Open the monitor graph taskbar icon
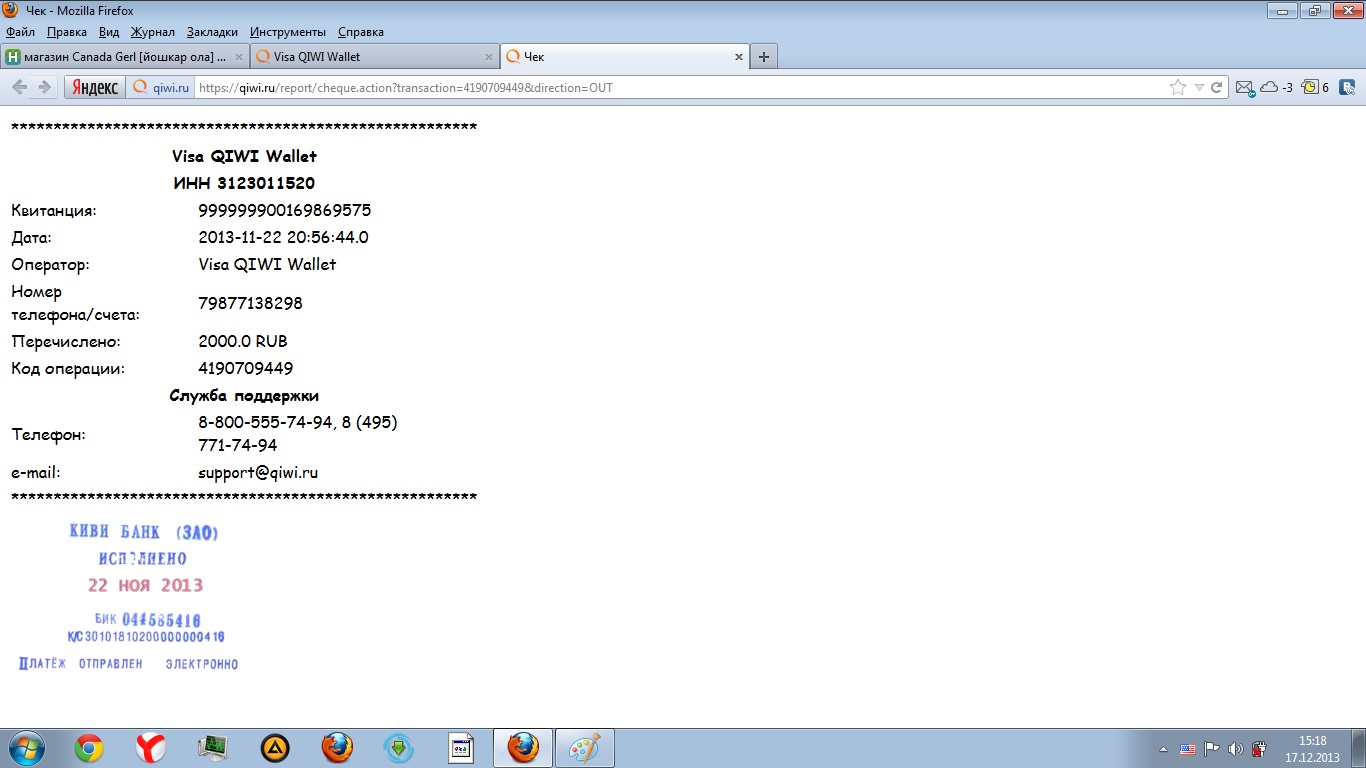 click(x=213, y=748)
